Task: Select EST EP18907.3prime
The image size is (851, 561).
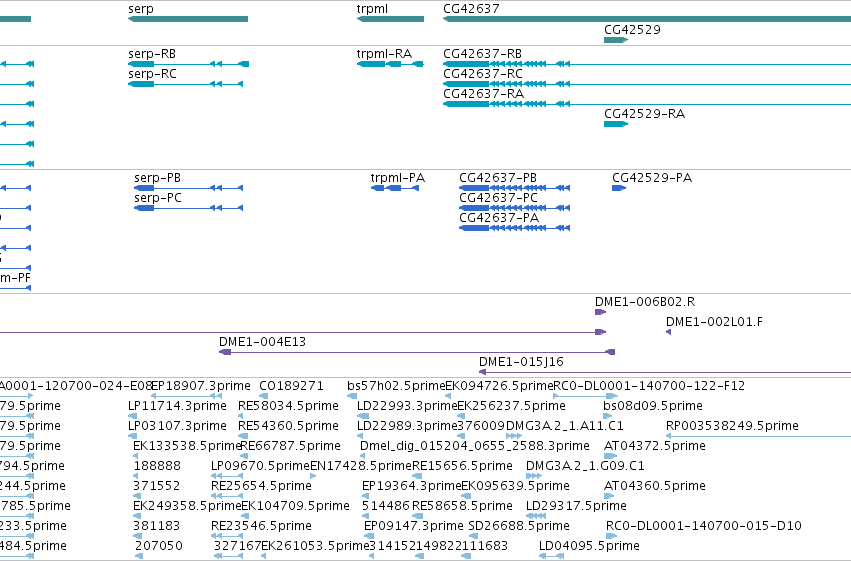Action: tap(201, 386)
